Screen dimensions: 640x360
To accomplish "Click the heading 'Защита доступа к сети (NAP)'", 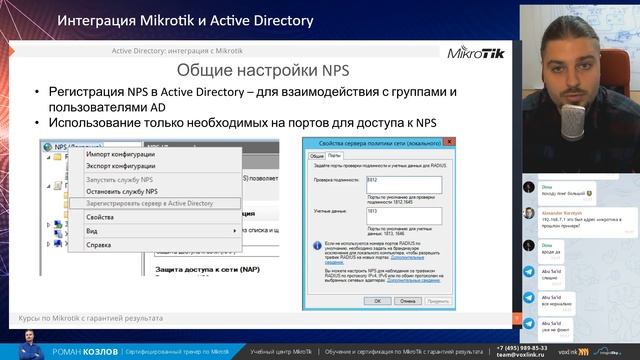I will [x=207, y=269].
